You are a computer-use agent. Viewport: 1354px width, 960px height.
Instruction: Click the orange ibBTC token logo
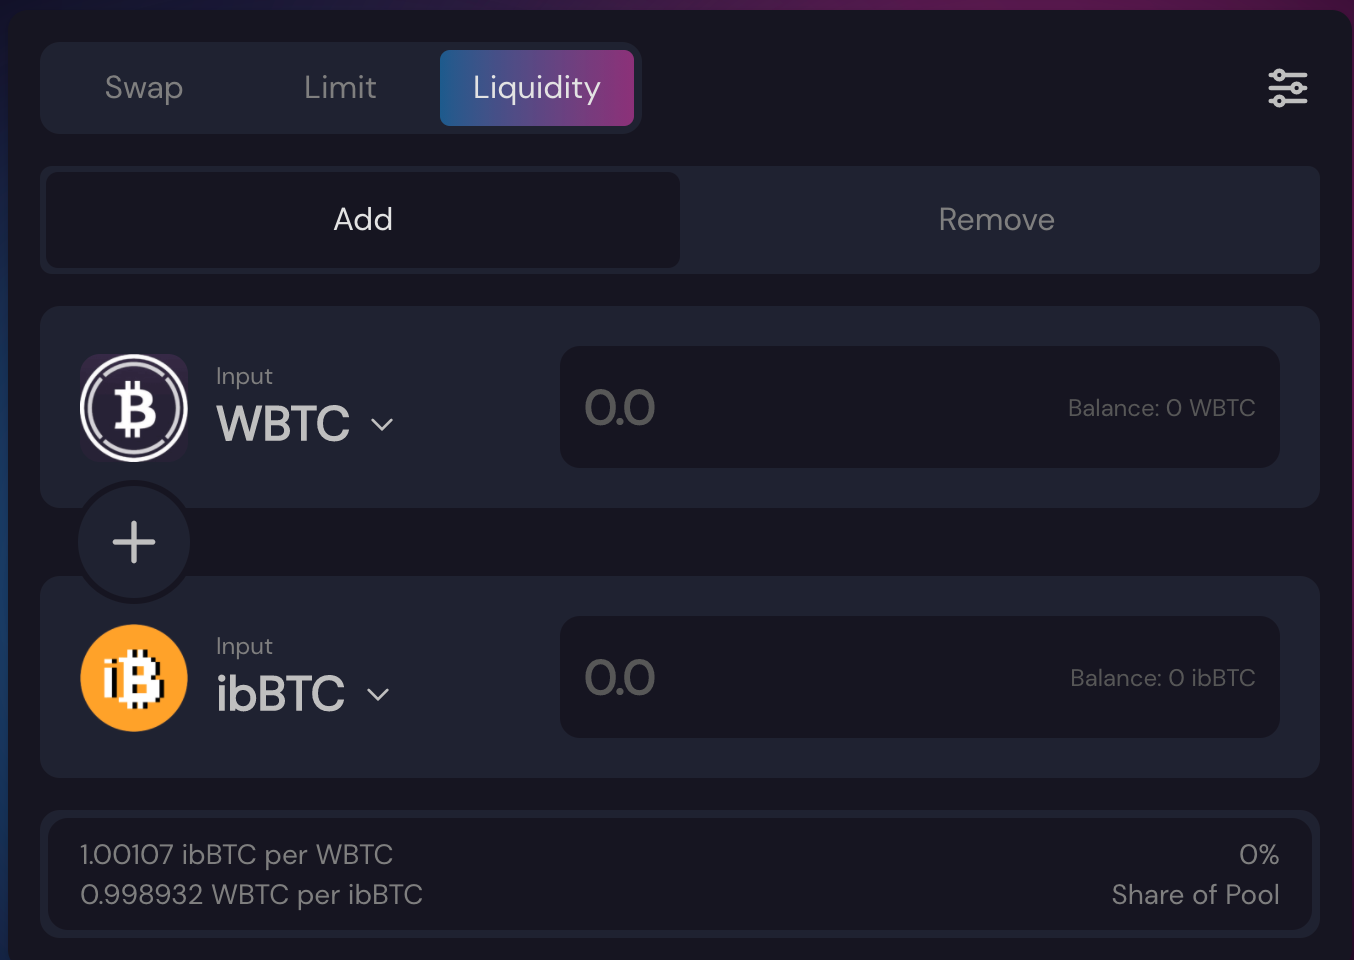click(134, 678)
